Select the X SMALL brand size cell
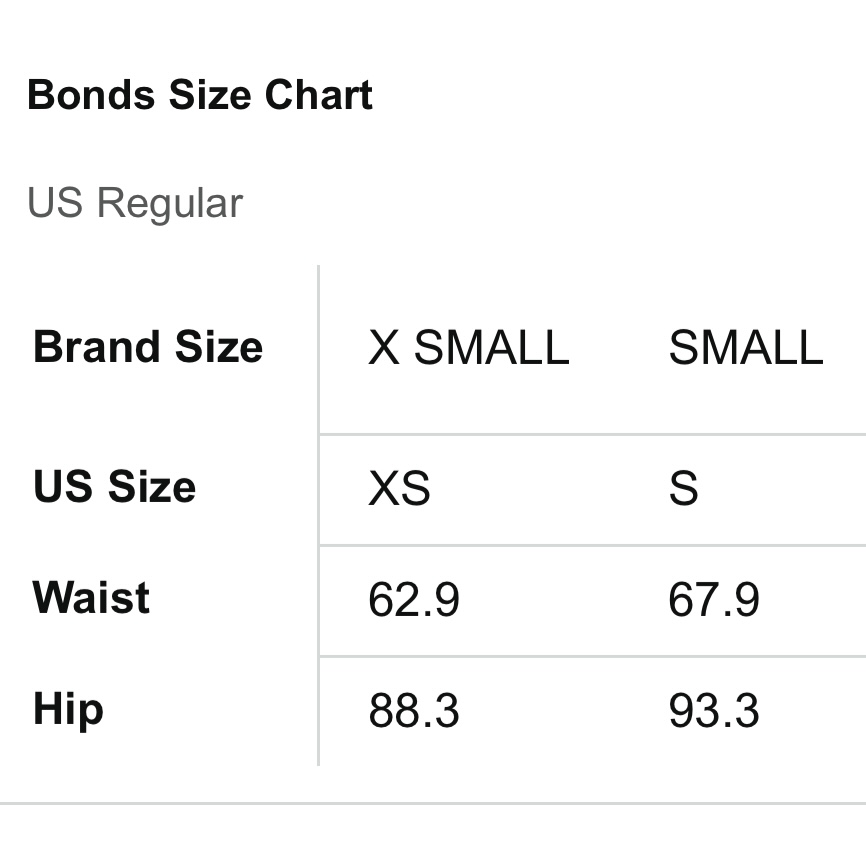 pyautogui.click(x=468, y=348)
